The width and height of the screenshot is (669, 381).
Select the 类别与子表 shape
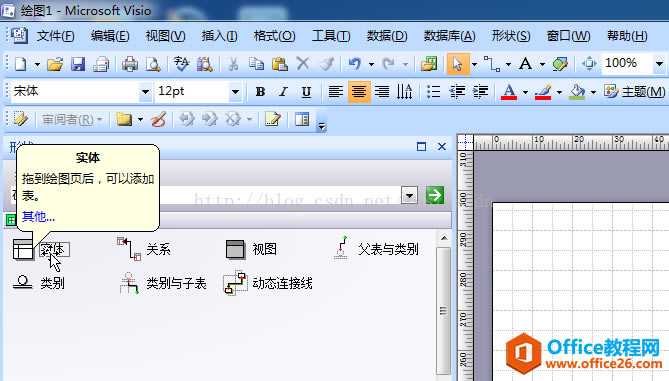coord(163,283)
